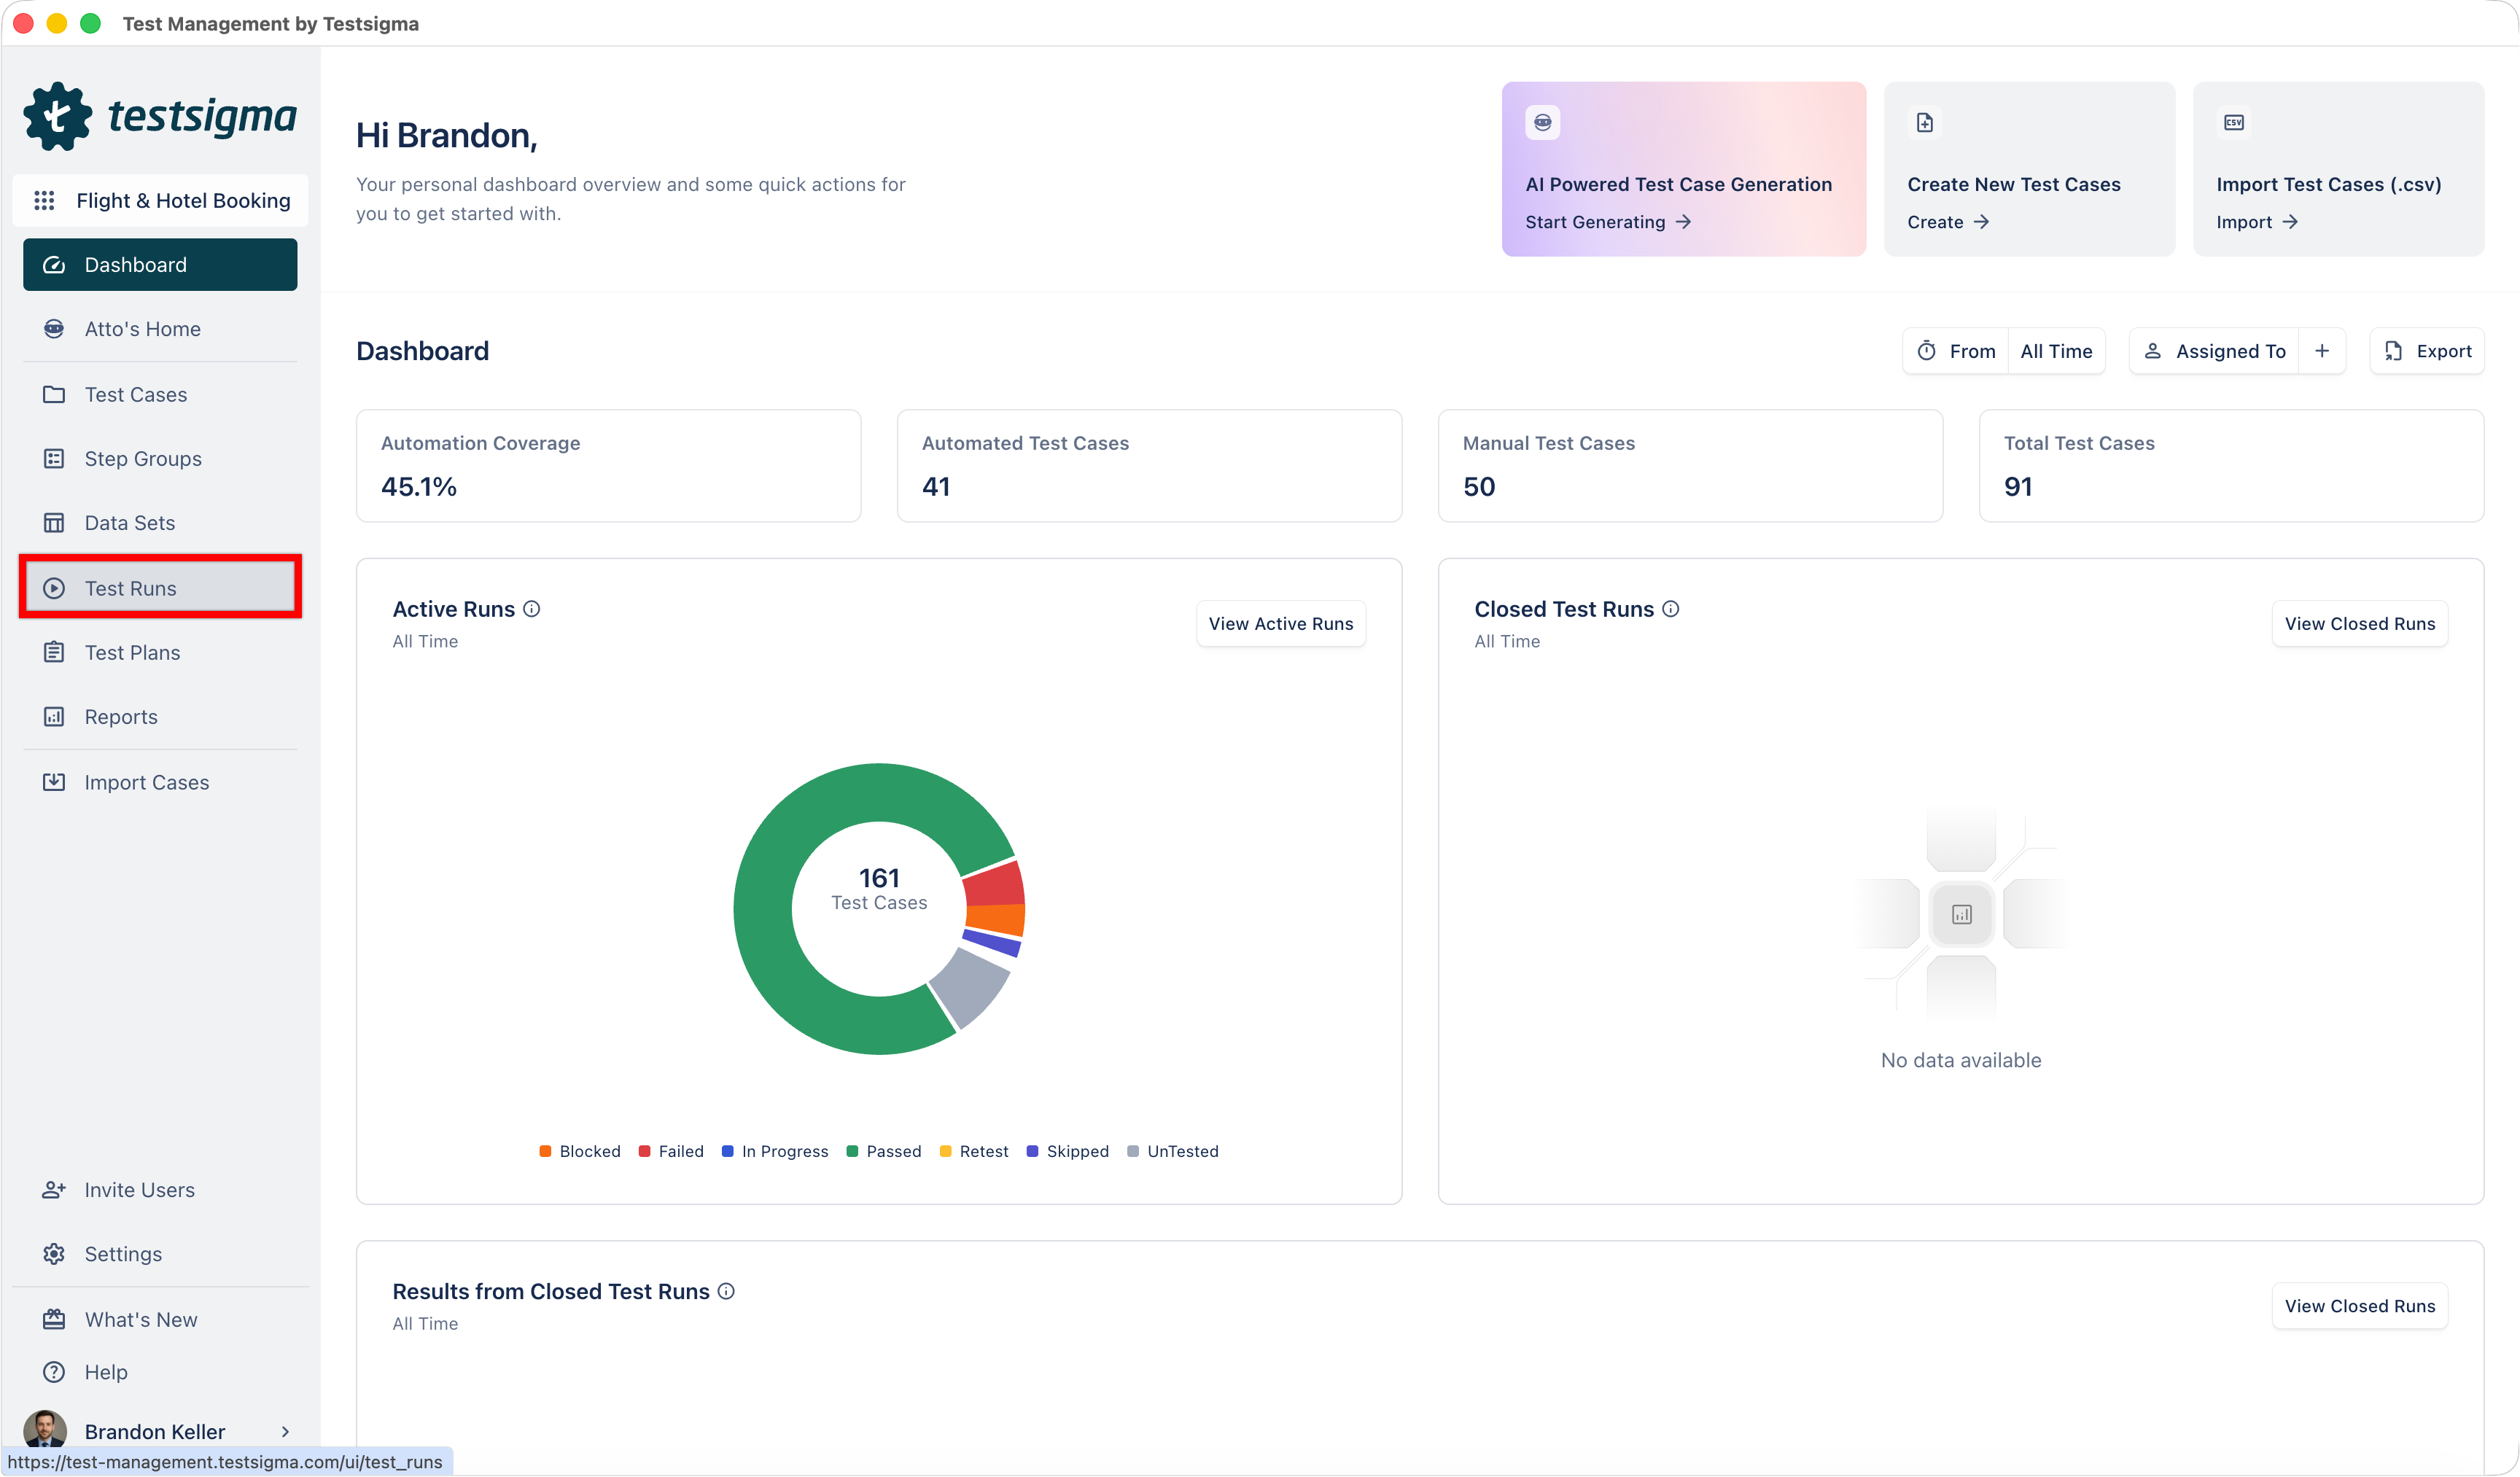Click the plus icon next to Assigned To
This screenshot has height=1477, width=2520.
tap(2322, 351)
